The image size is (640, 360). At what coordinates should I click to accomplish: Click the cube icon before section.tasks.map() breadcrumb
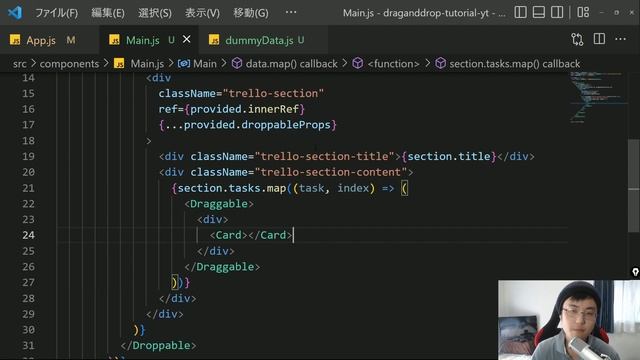coord(440,63)
